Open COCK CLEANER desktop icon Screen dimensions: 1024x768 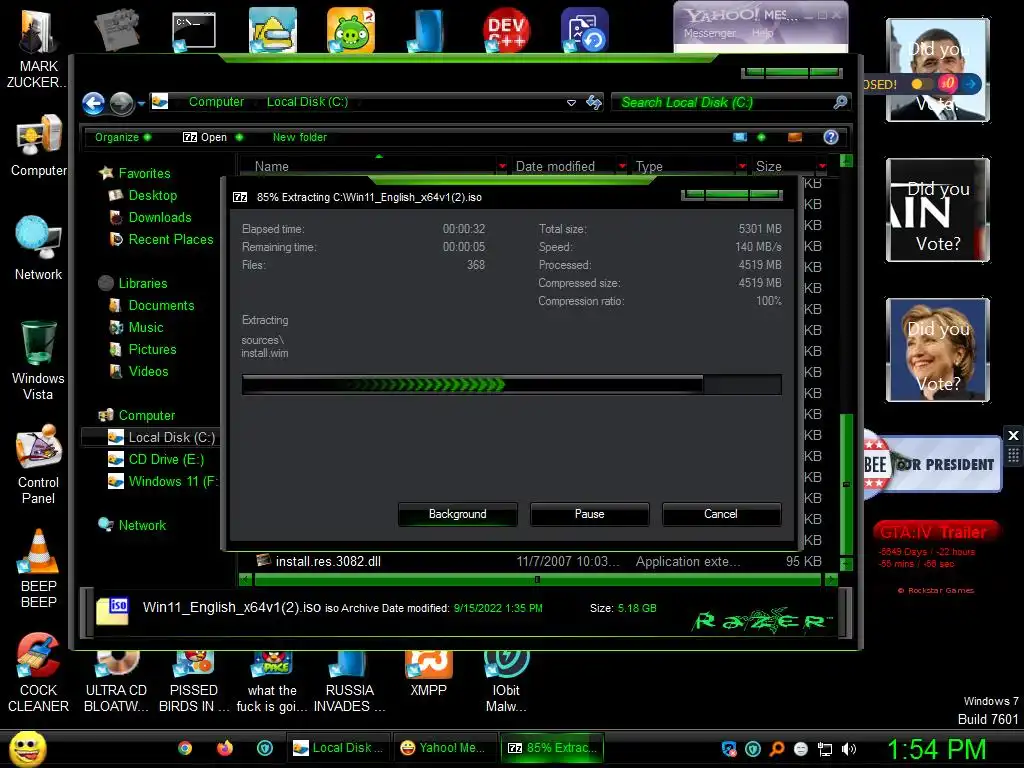(x=38, y=673)
